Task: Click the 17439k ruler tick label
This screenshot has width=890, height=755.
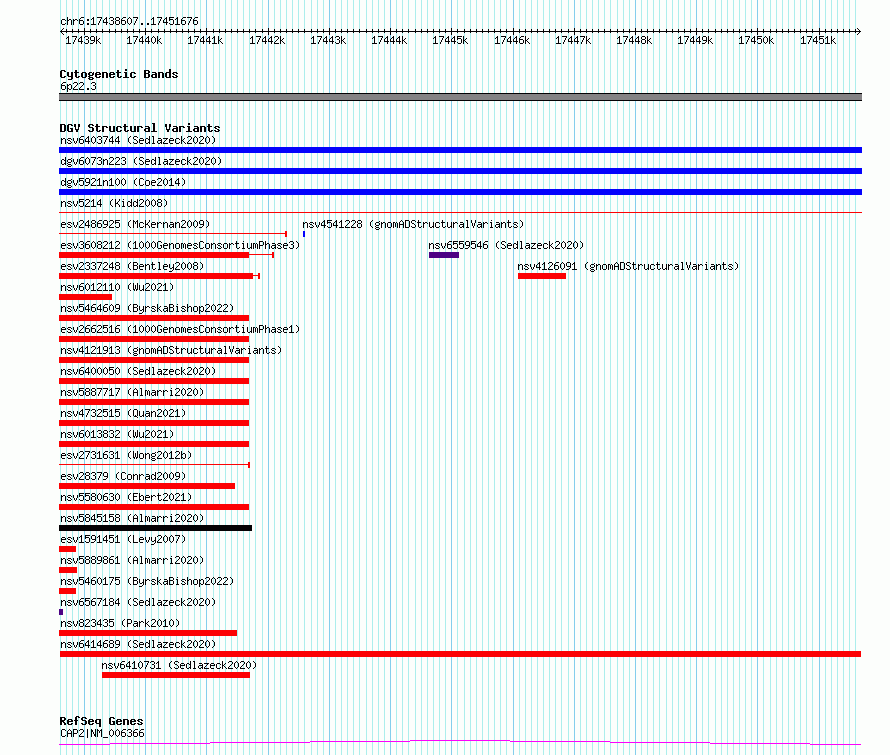Action: coord(83,40)
